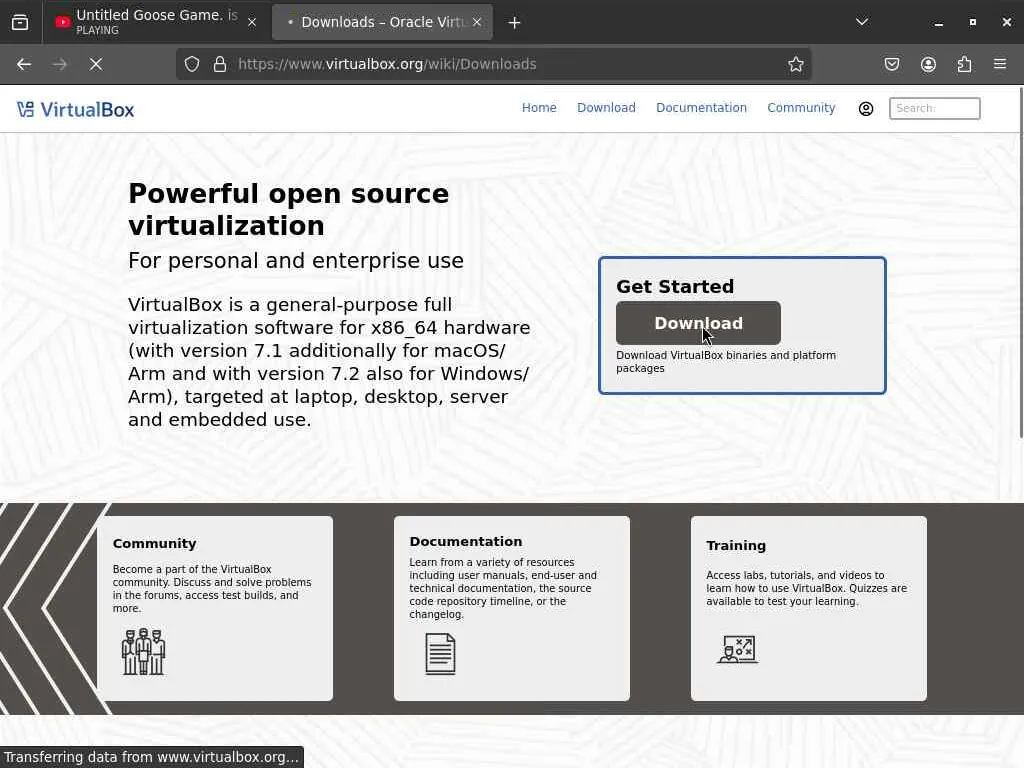View site security padlock info
Image resolution: width=1024 pixels, height=768 pixels.
220,64
